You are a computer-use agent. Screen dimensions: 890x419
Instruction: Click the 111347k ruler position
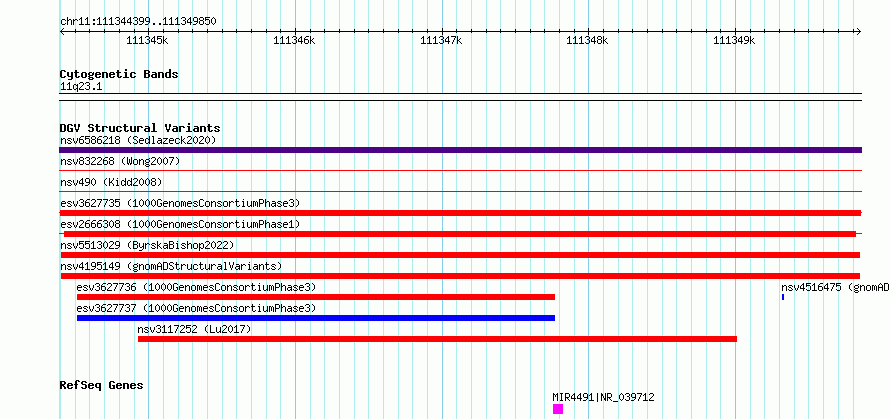(441, 40)
